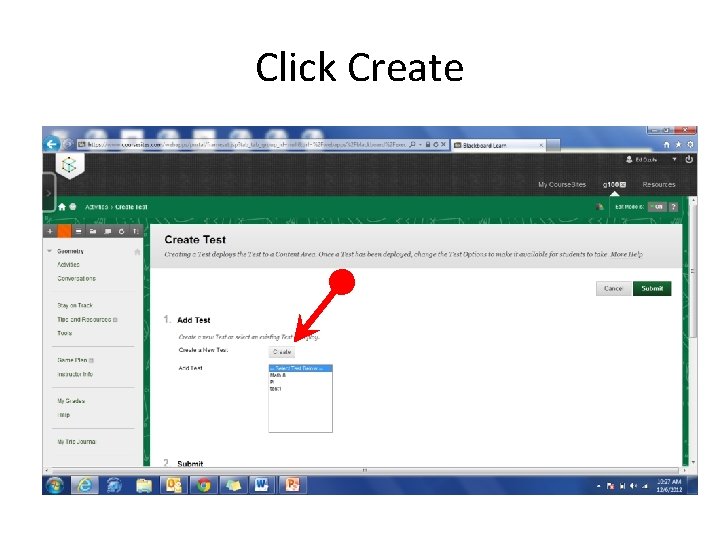Screen dimensions: 720x540
Task: Open the Resources tab
Action: pos(659,185)
